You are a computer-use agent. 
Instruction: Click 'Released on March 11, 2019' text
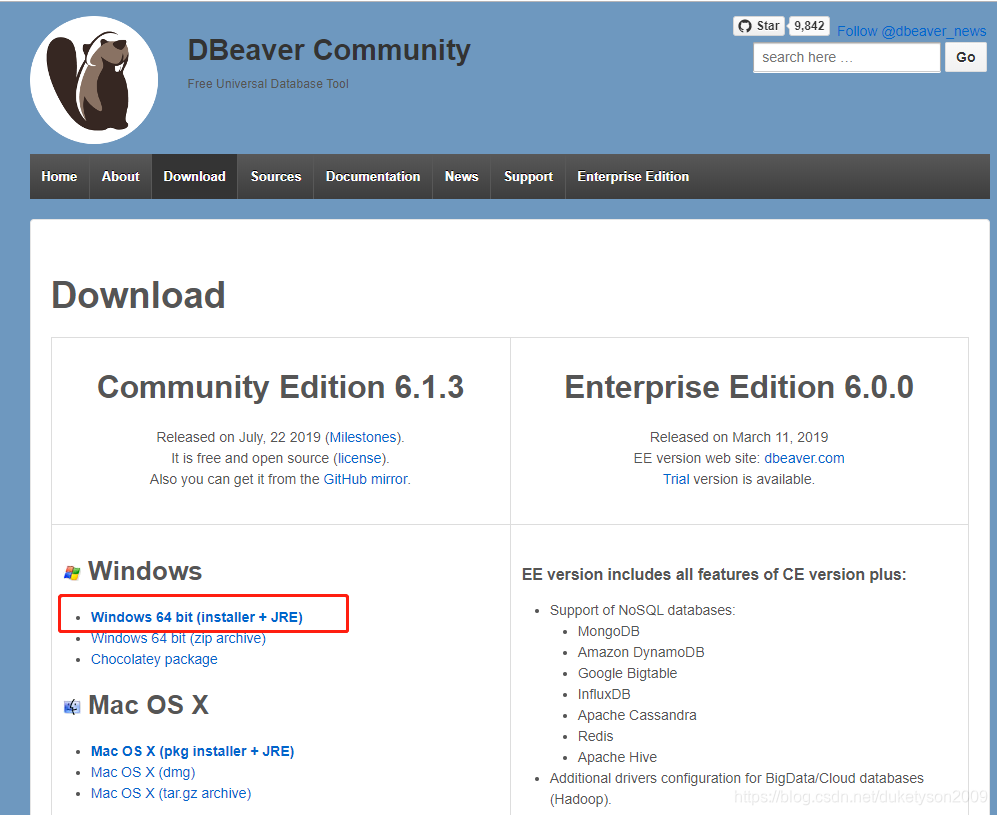pyautogui.click(x=739, y=437)
